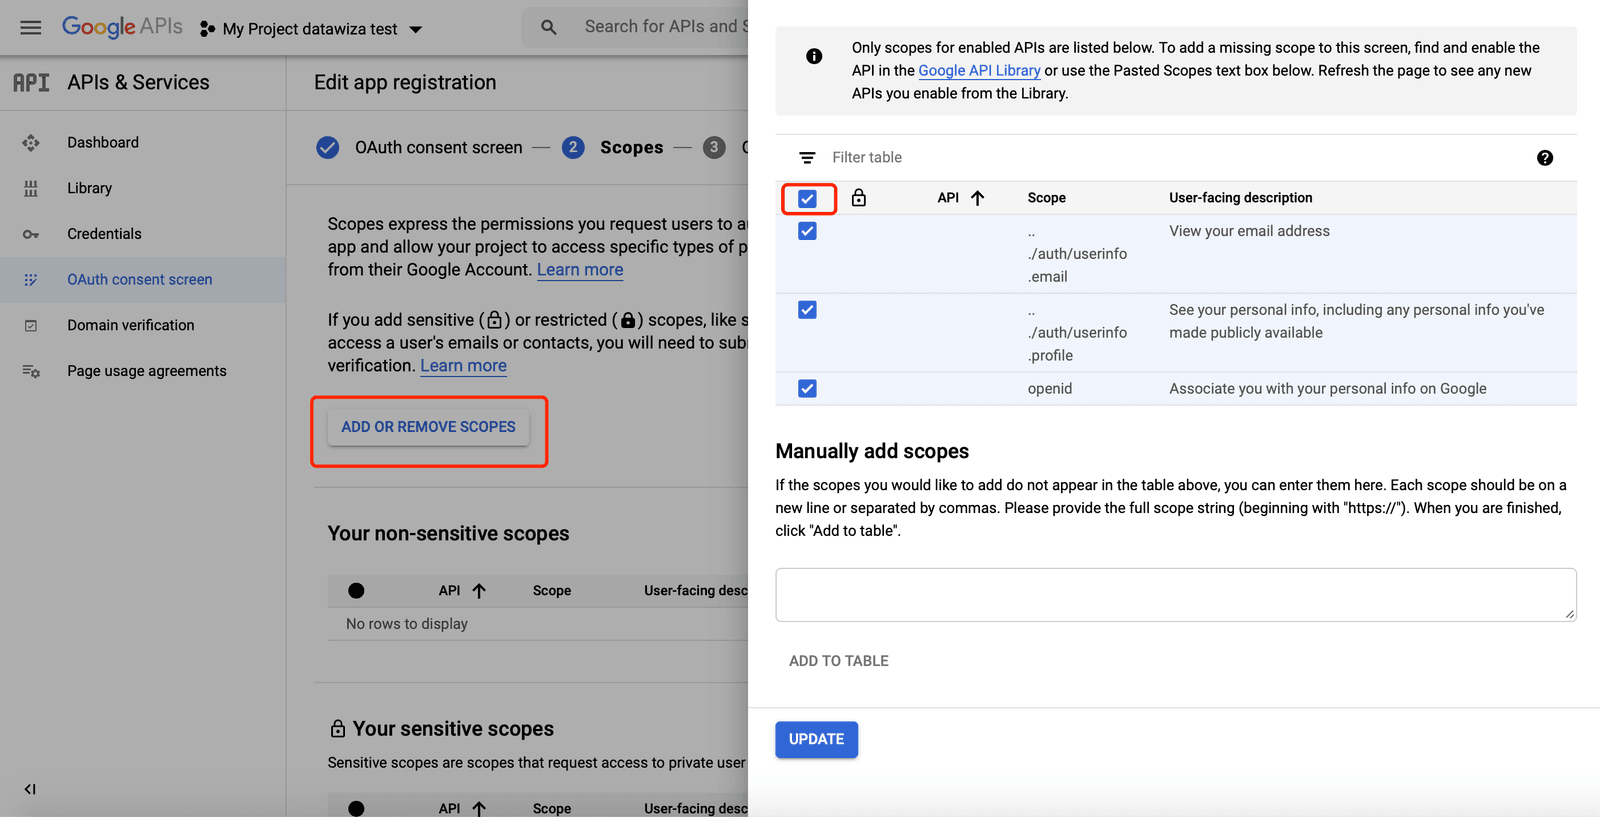Click the View your email address description
The height and width of the screenshot is (817, 1600).
click(x=1250, y=231)
